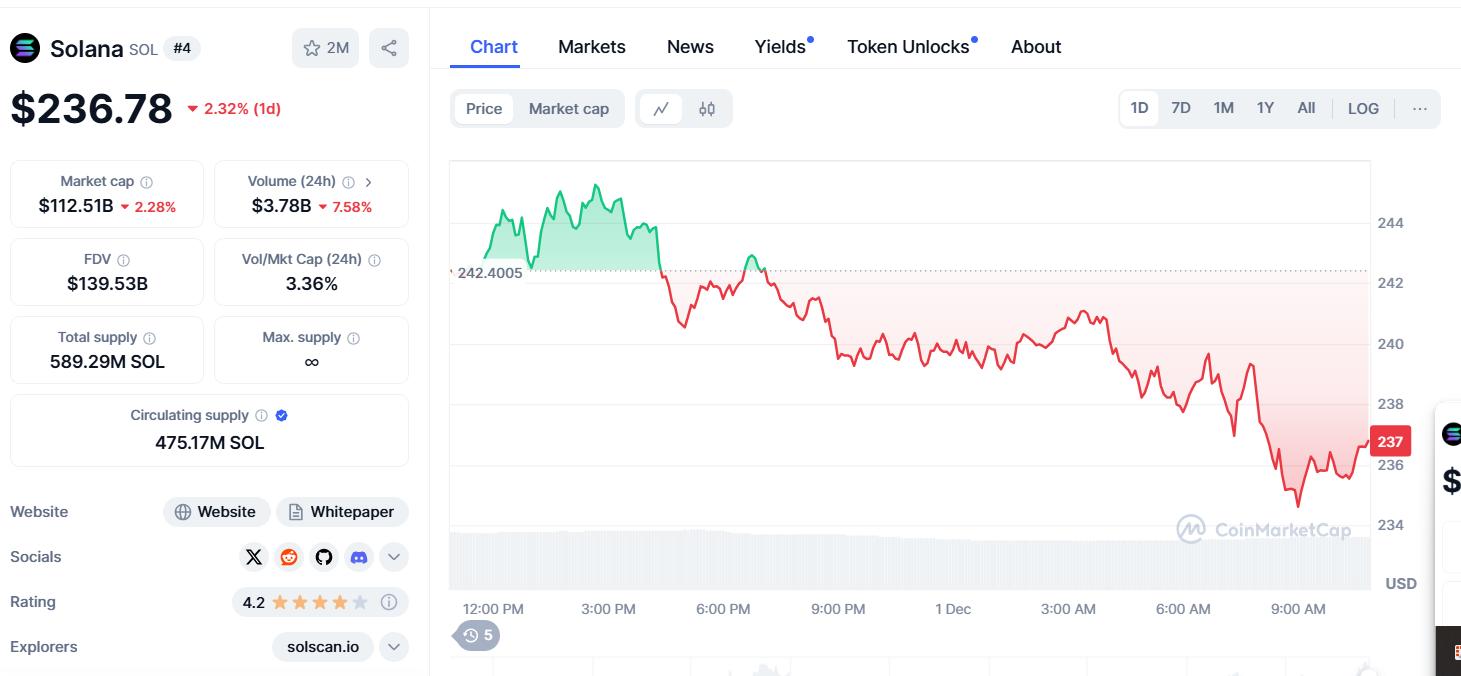Open Solana's X (Twitter) social icon
This screenshot has width=1461, height=676.
(x=255, y=557)
